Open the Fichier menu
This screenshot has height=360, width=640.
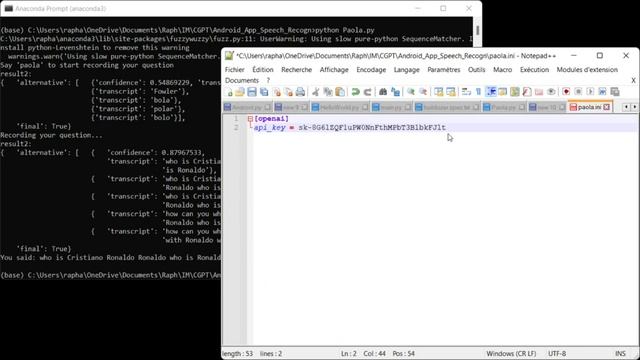click(235, 70)
